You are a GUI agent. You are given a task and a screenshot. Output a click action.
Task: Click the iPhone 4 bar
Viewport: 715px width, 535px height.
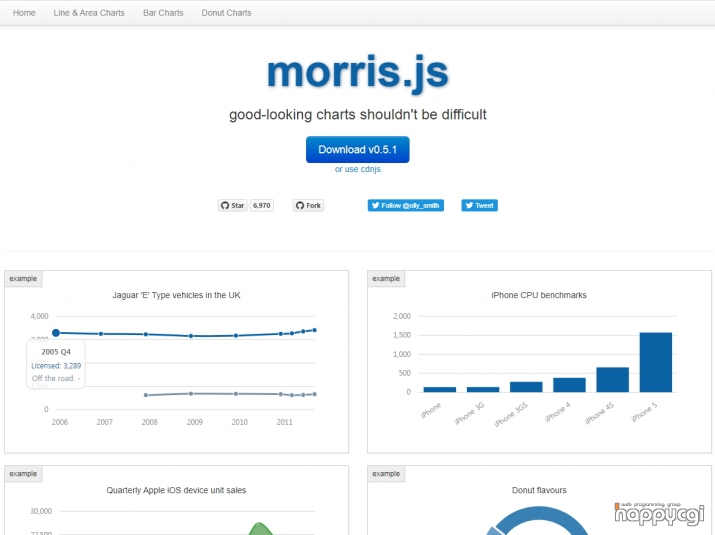point(569,385)
